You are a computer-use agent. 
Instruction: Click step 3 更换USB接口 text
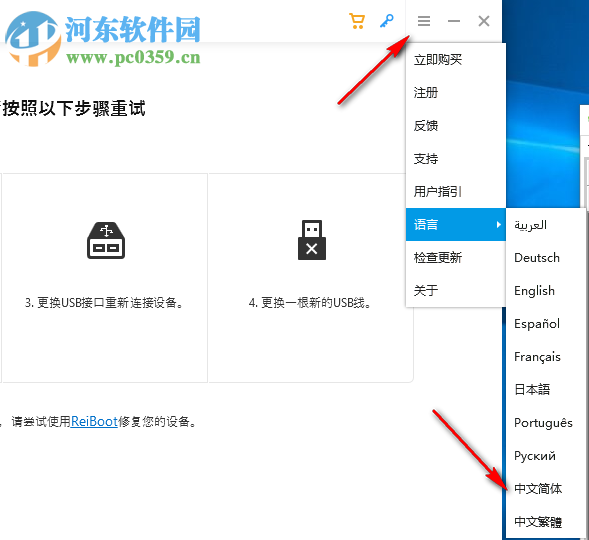[x=104, y=303]
